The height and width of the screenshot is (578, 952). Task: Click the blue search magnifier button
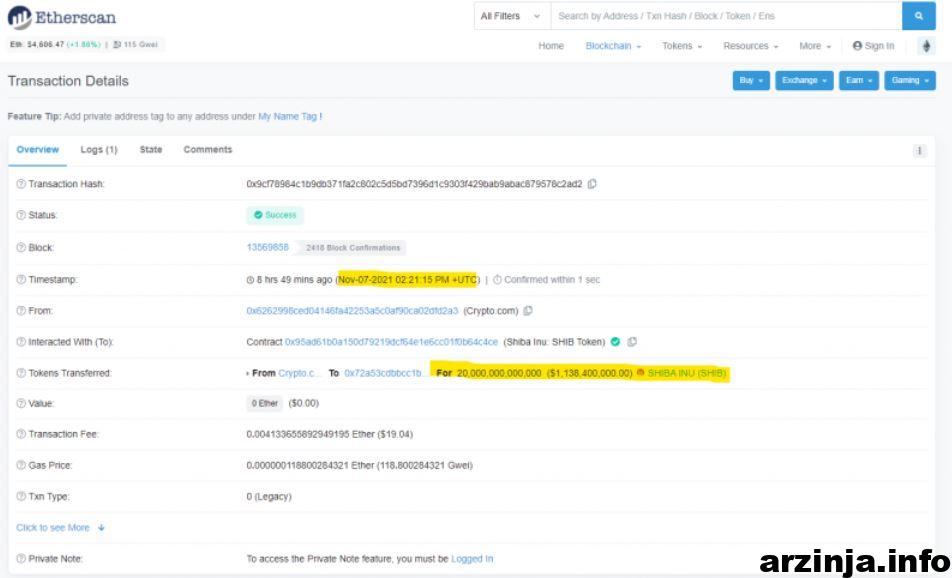pyautogui.click(x=919, y=16)
